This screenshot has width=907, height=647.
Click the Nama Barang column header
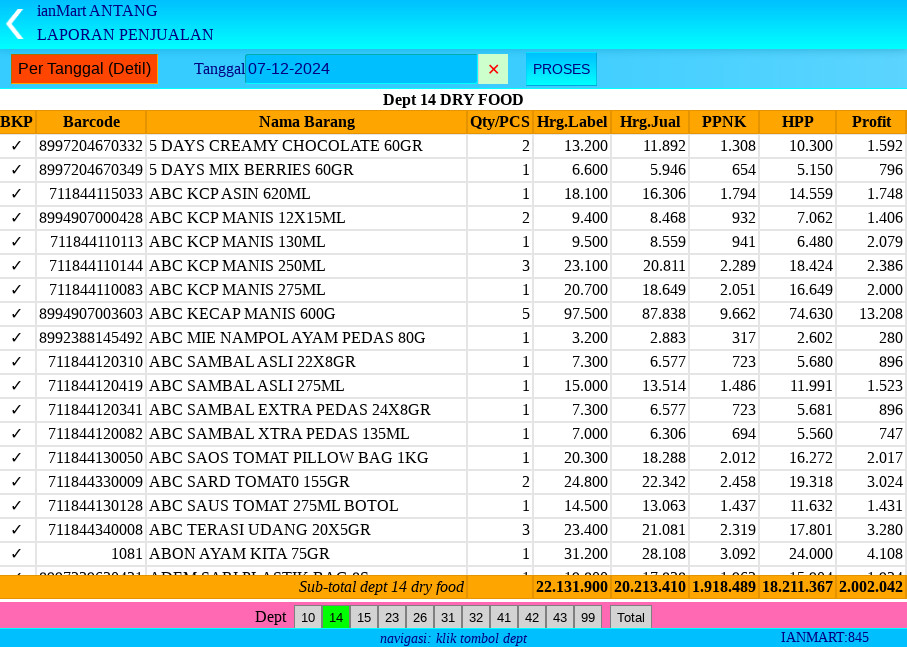tap(306, 122)
